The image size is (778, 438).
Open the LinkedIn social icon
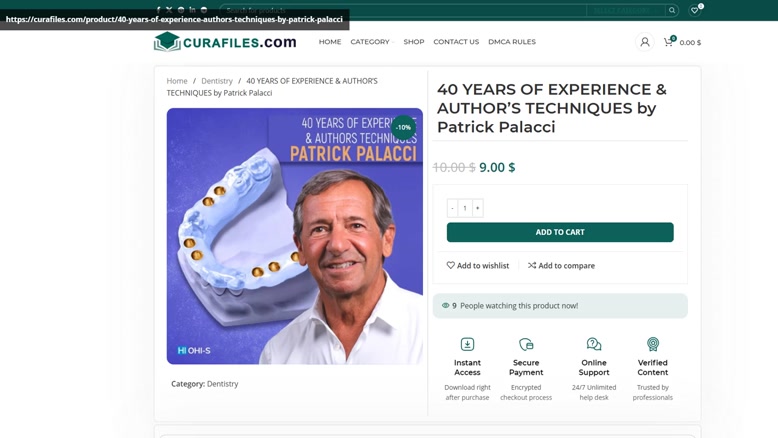pos(192,9)
